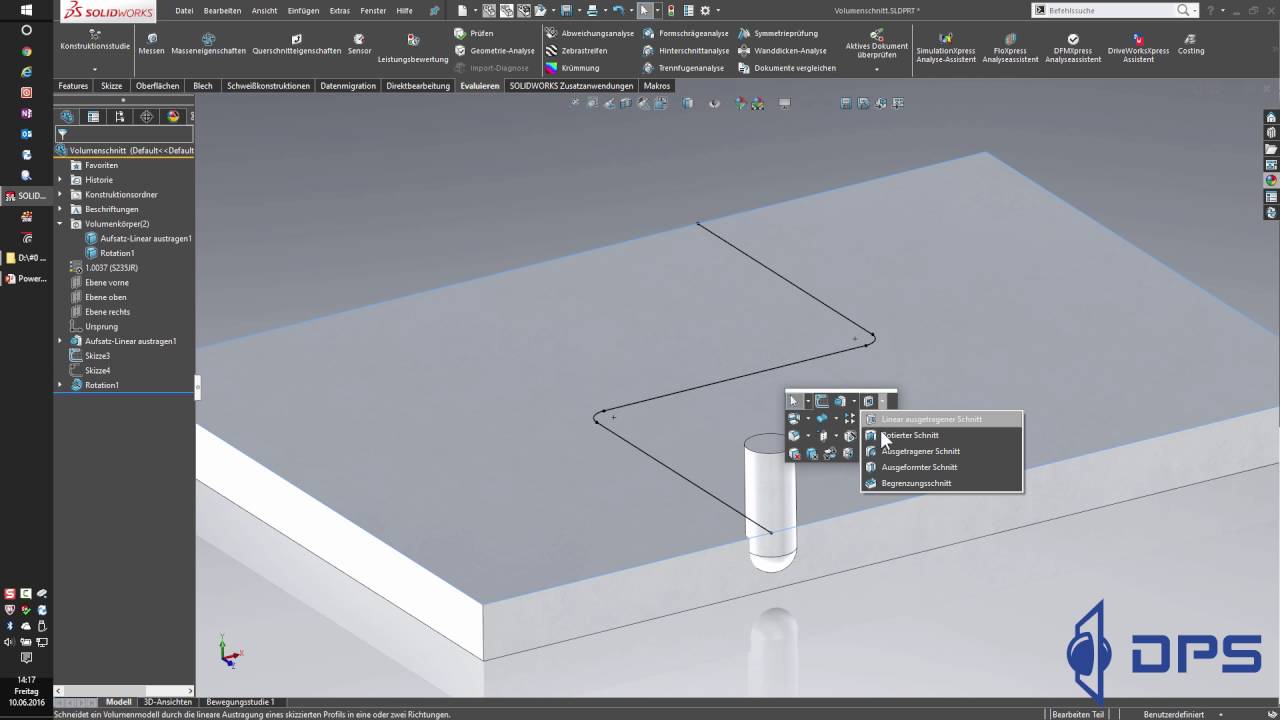This screenshot has height=720, width=1280.
Task: Click the Undo arrow icon
Action: [618, 10]
